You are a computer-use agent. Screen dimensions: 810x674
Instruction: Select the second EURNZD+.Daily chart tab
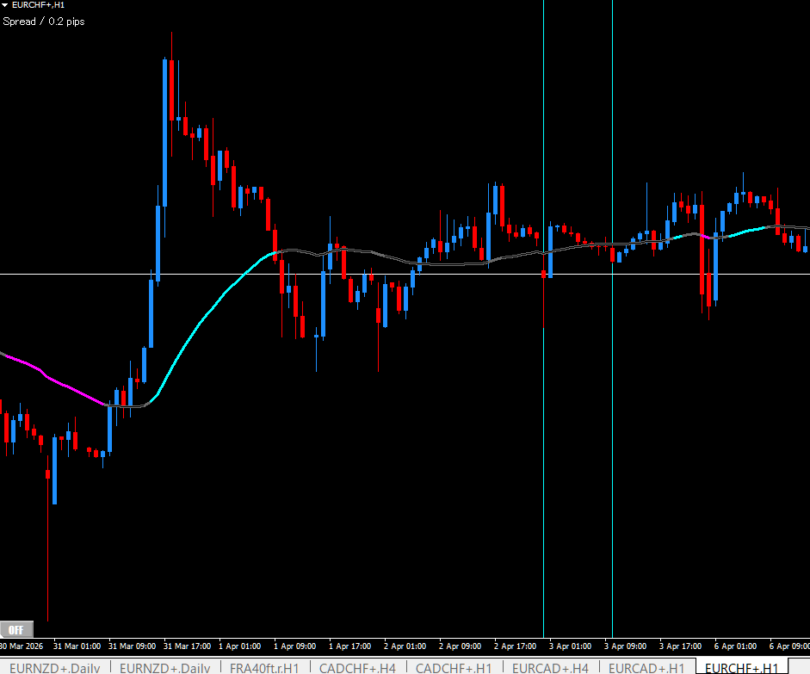tap(161, 667)
